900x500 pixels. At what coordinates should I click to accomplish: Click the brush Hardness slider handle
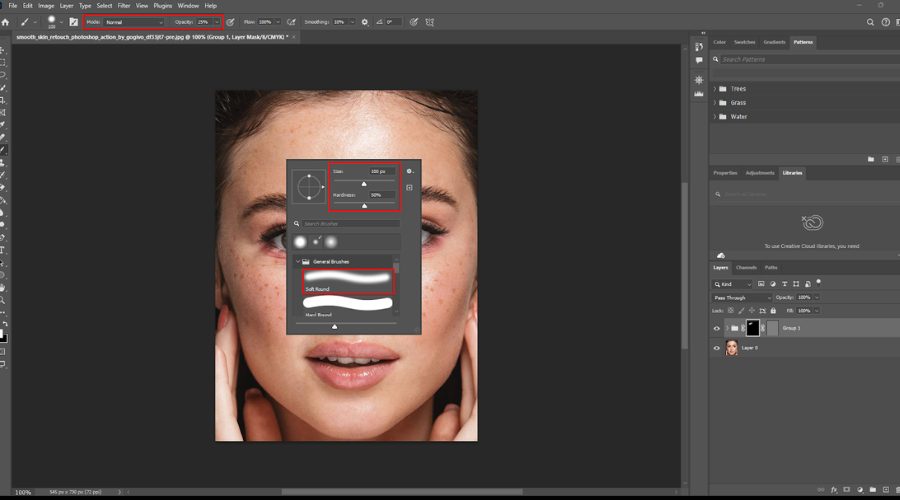tap(364, 206)
